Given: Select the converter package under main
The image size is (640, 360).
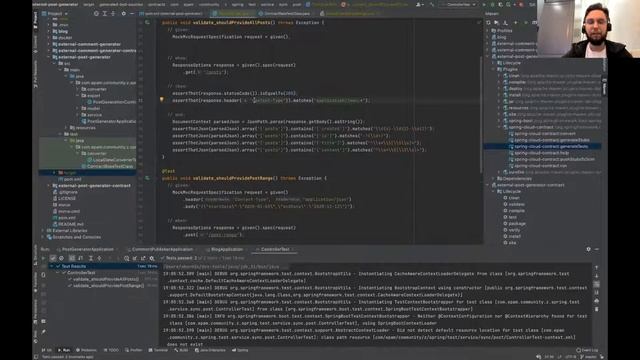Looking at the screenshot, I should (x=94, y=89).
